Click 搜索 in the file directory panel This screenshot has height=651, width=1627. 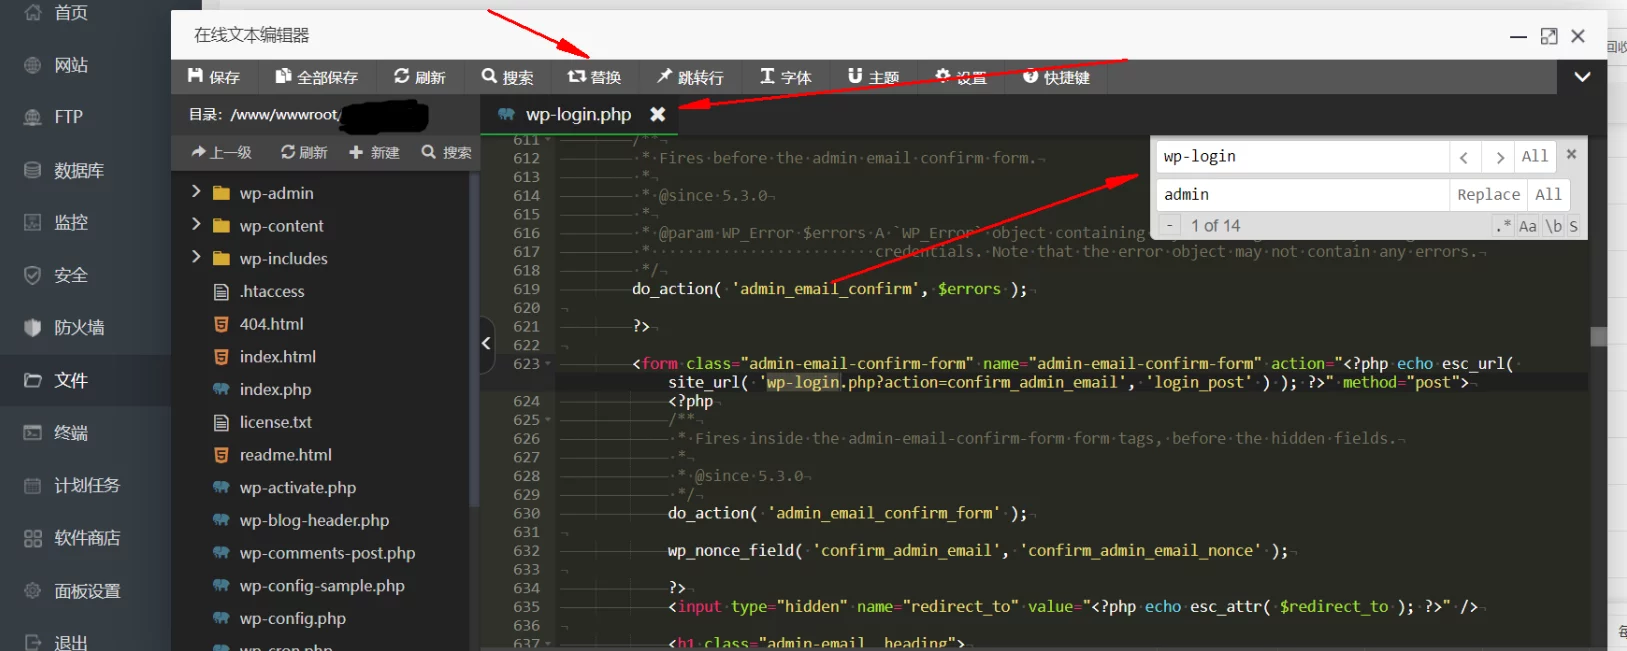[446, 152]
